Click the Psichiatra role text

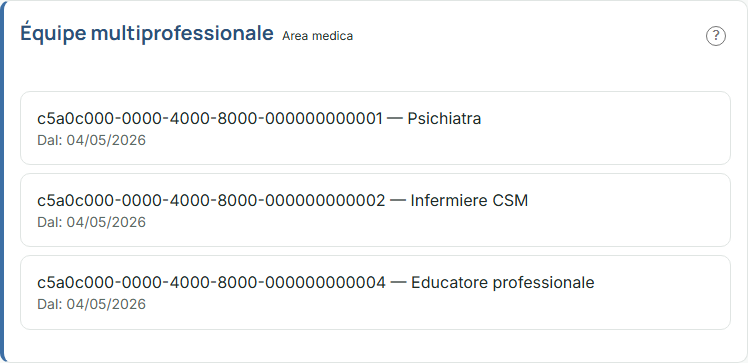pyautogui.click(x=444, y=119)
